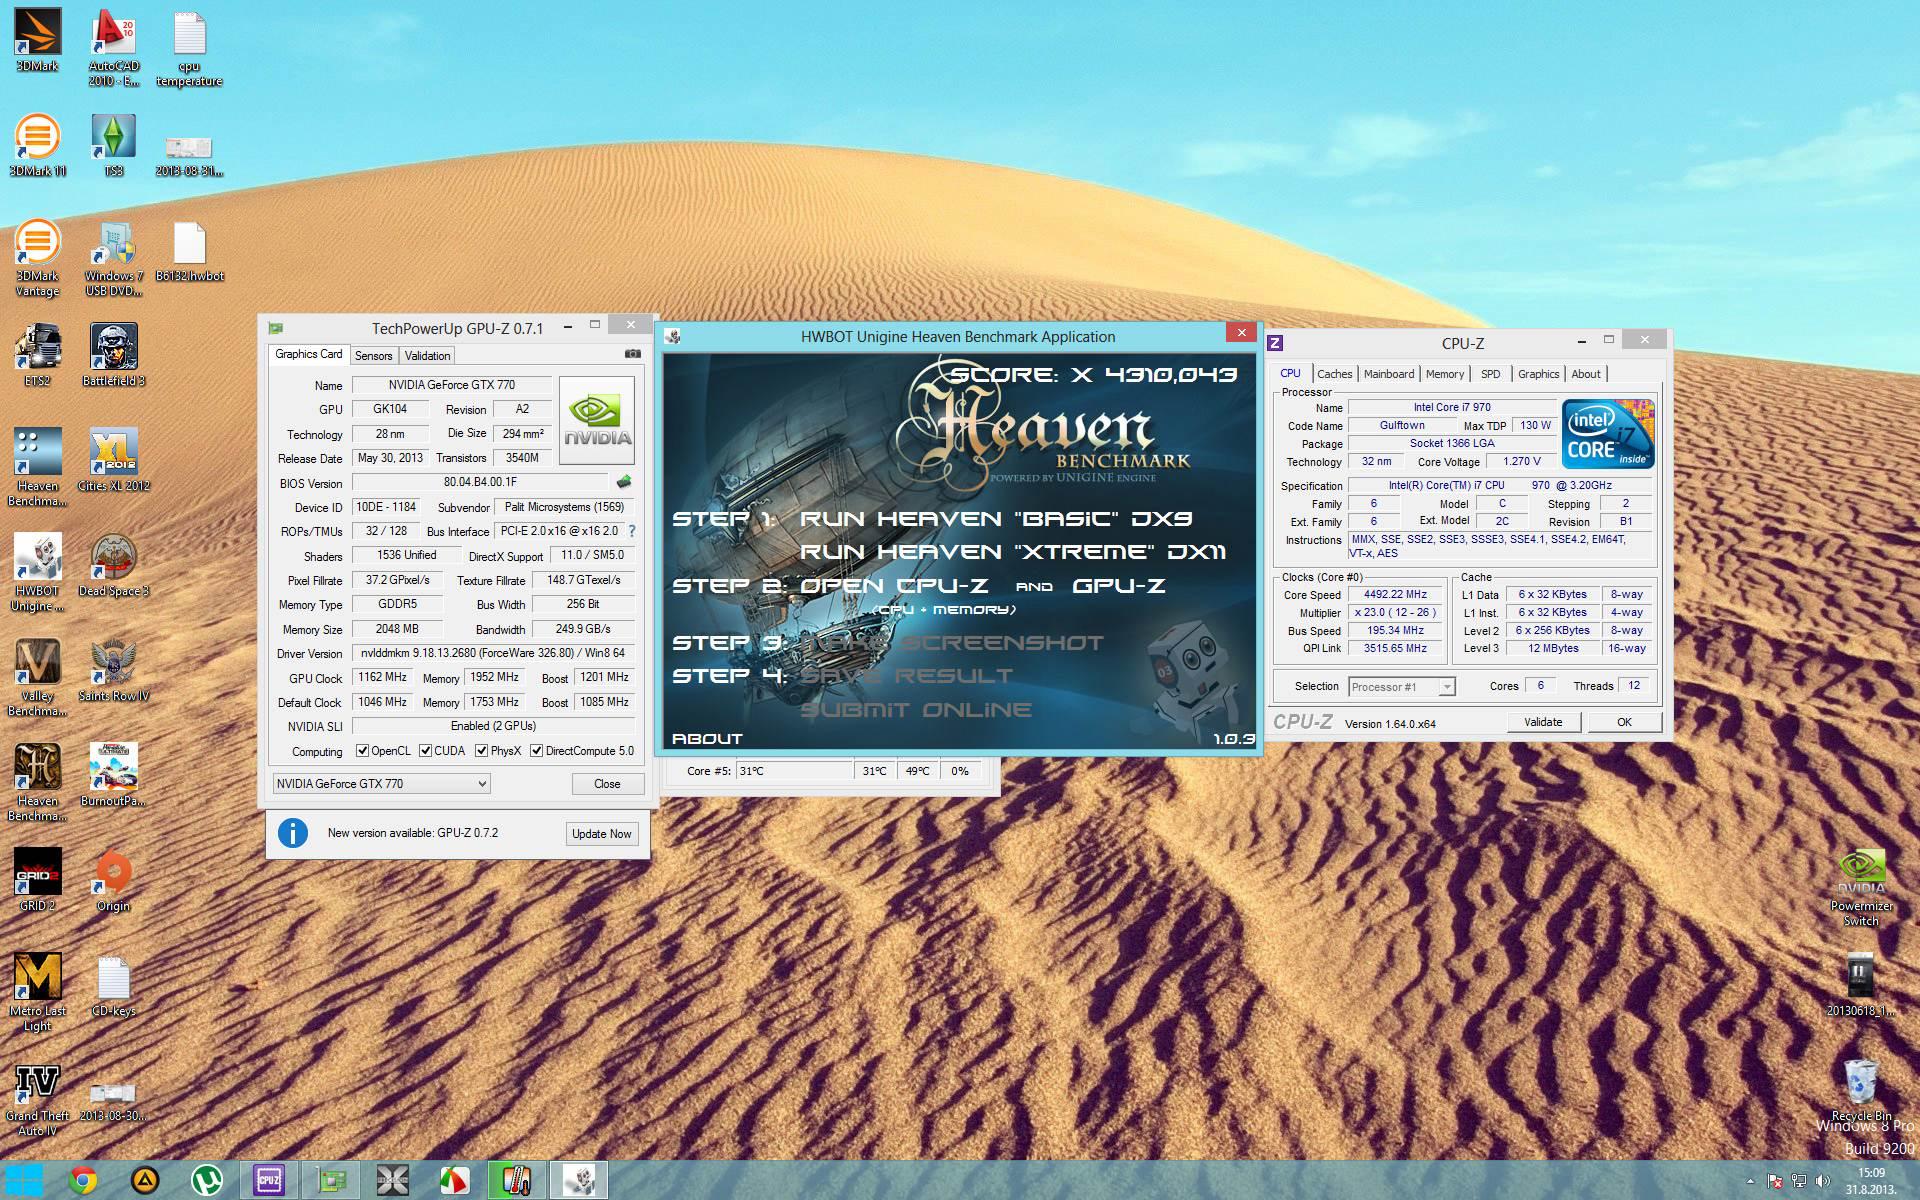The image size is (1920, 1200).
Task: Click the CPU-Z icon in the taskbar
Action: pos(269,1180)
